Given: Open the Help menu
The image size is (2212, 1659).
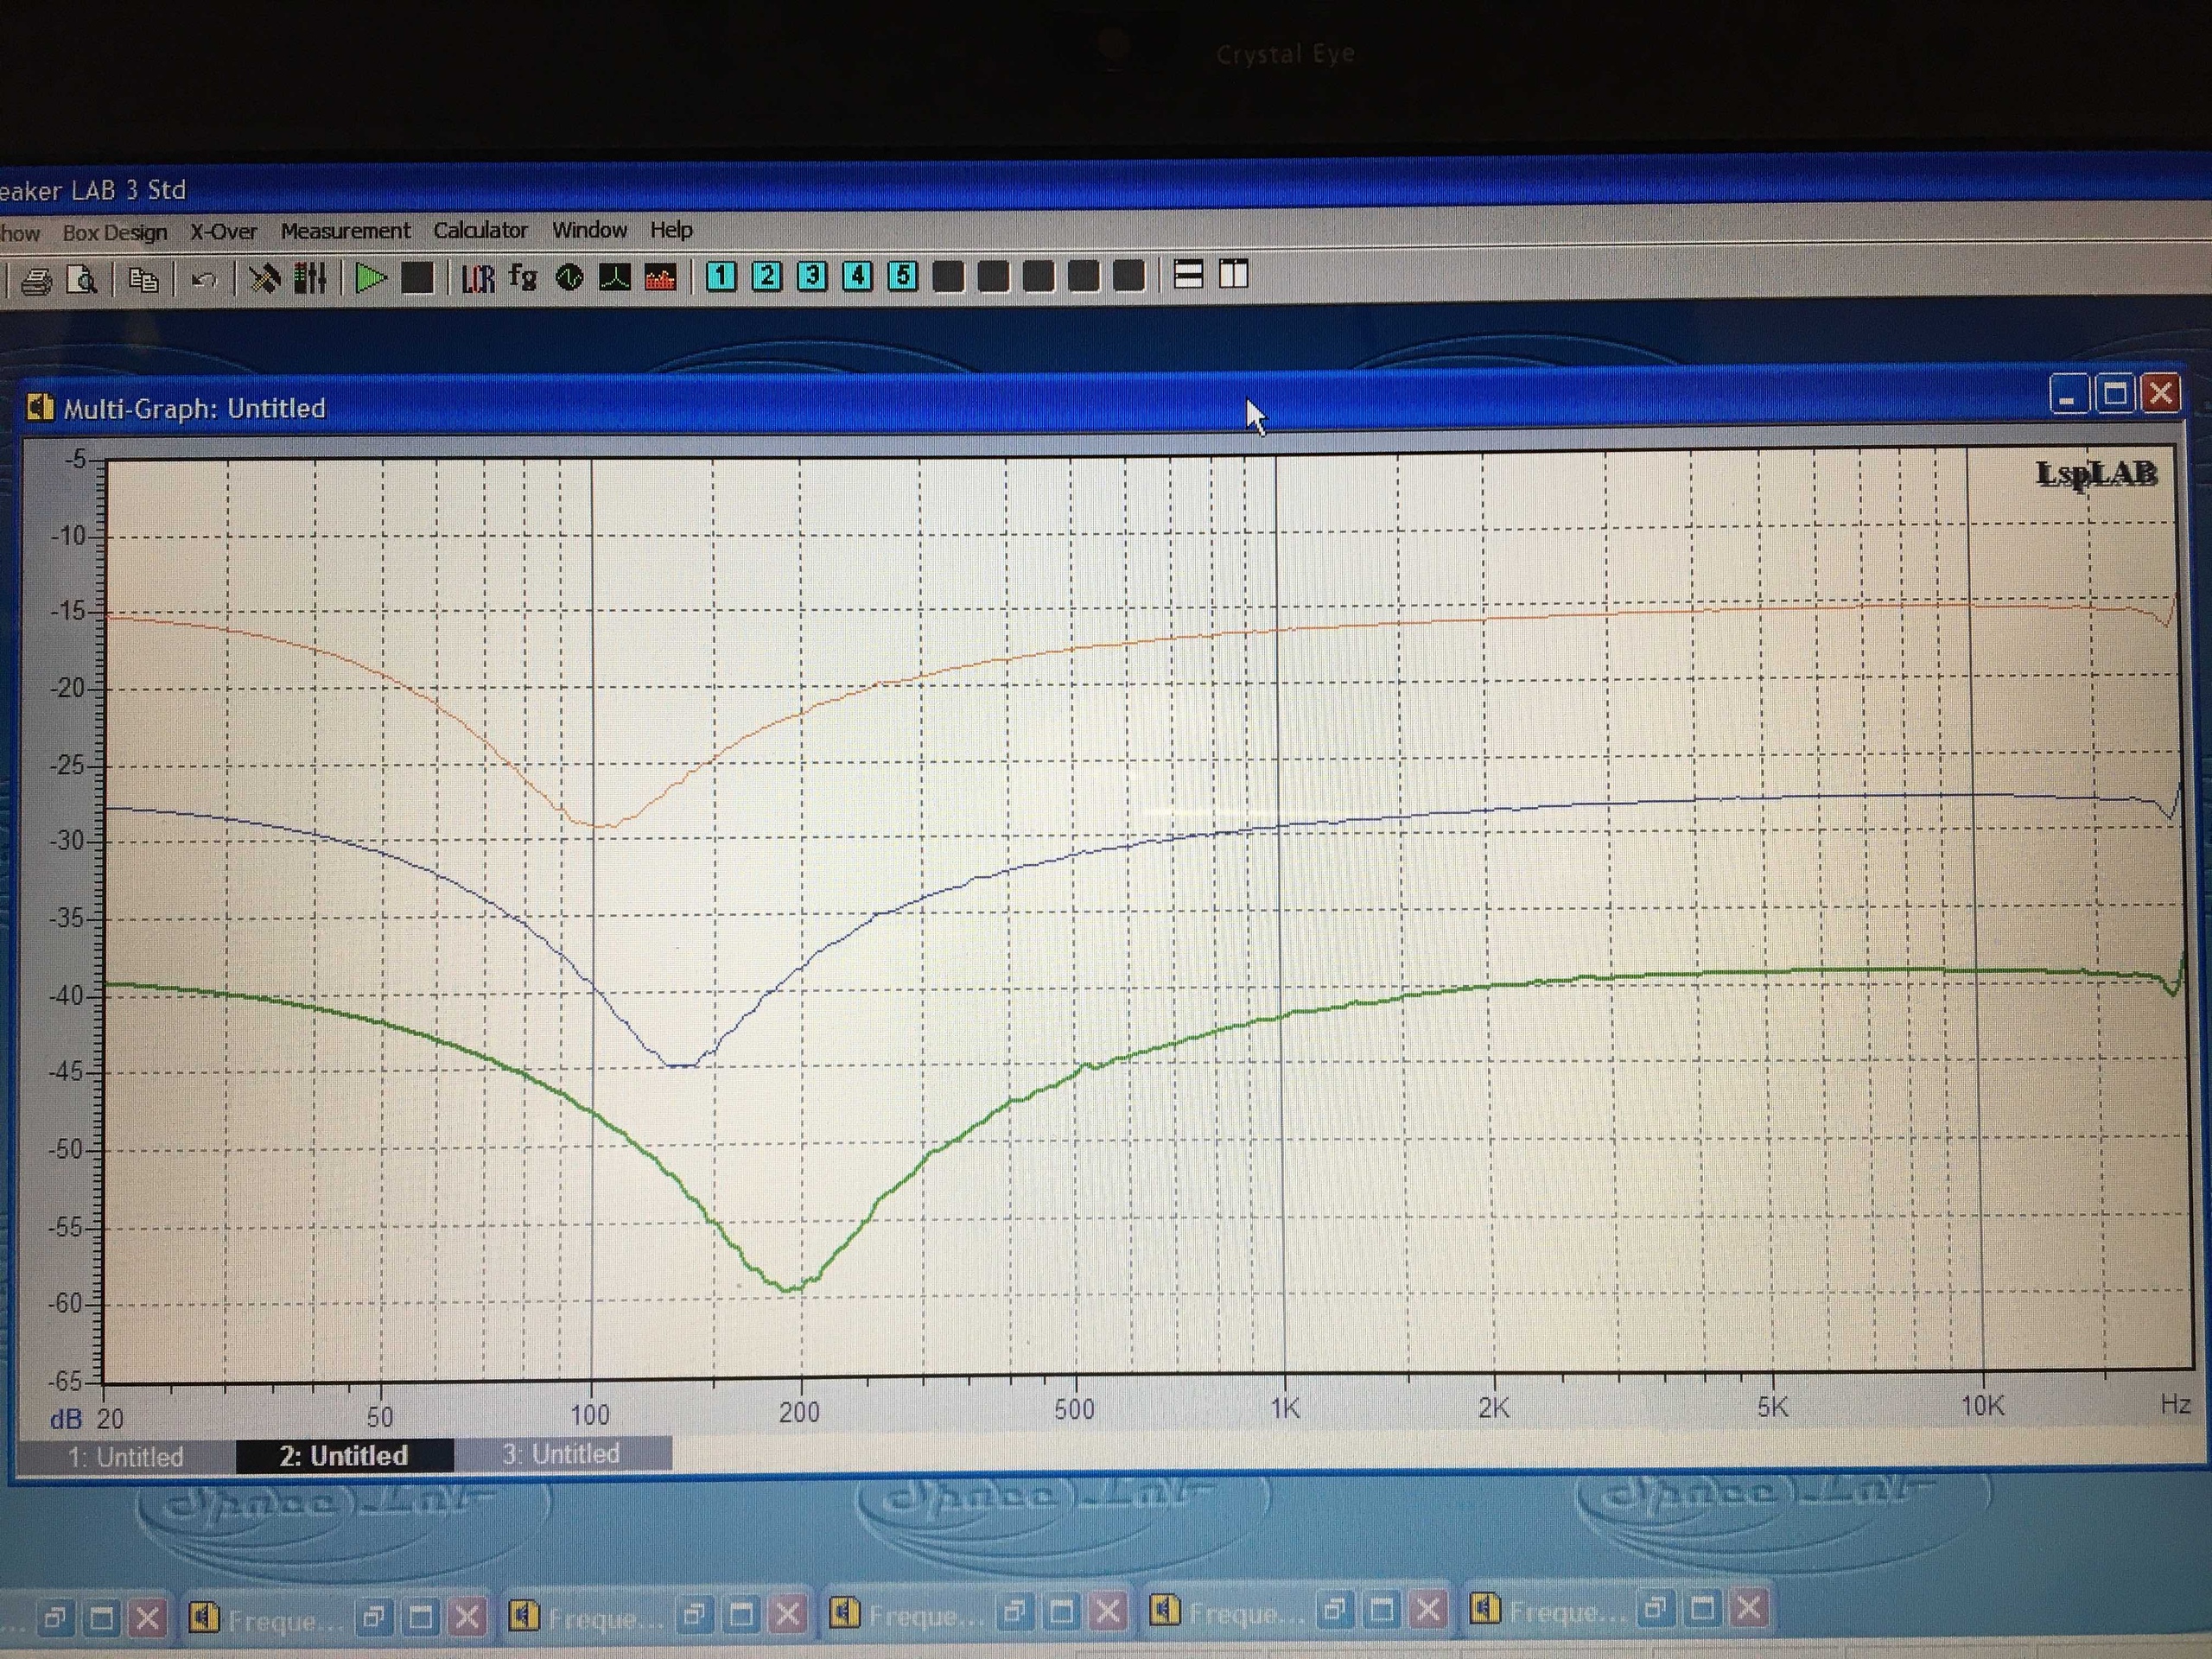Looking at the screenshot, I should click(671, 230).
